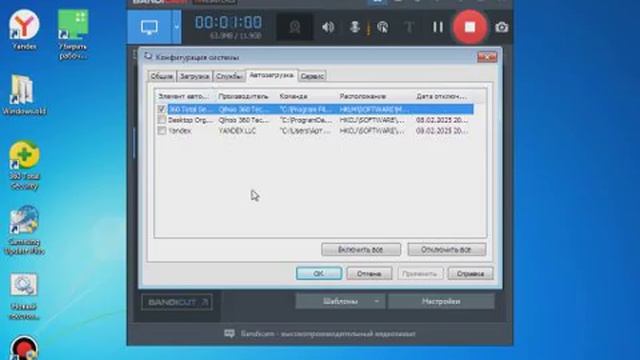Open Bandicam Настройки button
The height and width of the screenshot is (360, 640).
click(x=441, y=301)
